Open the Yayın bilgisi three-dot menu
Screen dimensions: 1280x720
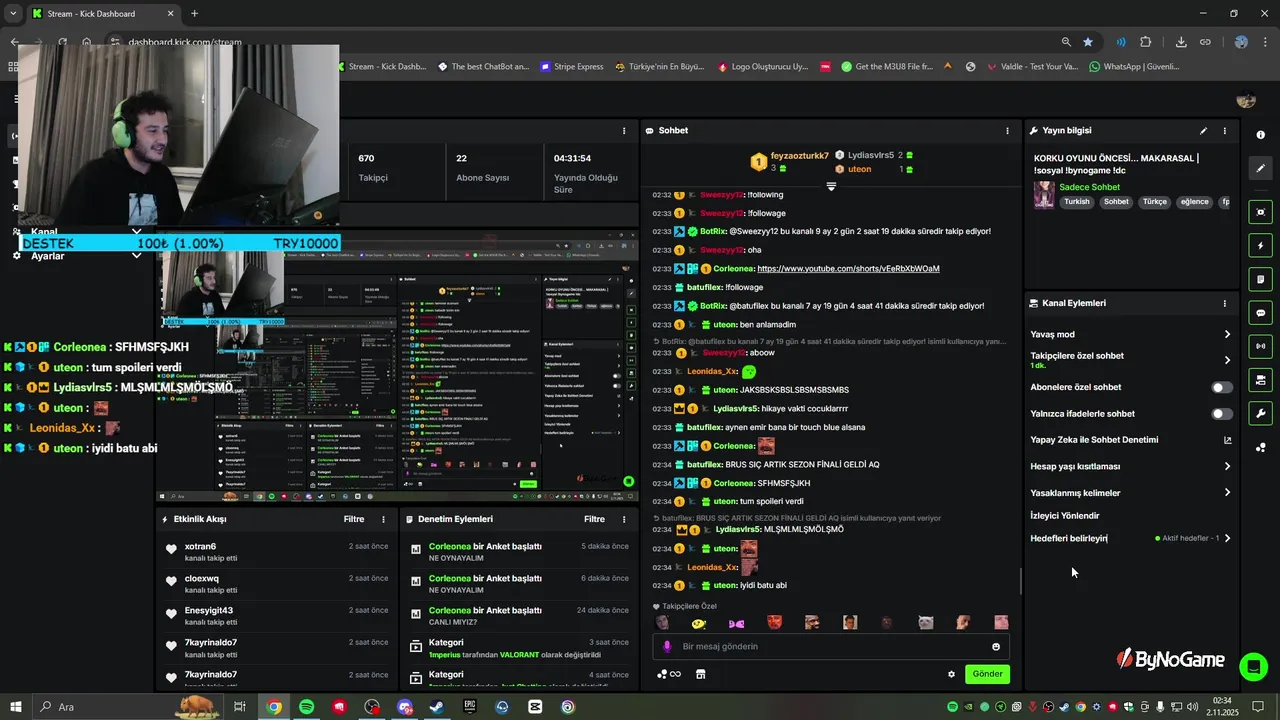(1224, 131)
